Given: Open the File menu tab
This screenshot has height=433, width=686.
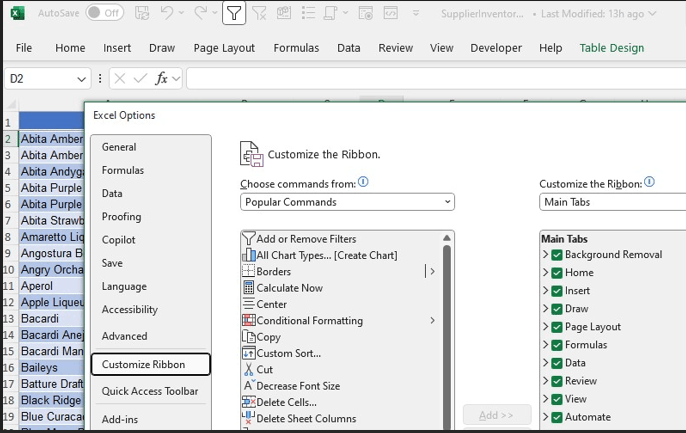Looking at the screenshot, I should coord(24,48).
